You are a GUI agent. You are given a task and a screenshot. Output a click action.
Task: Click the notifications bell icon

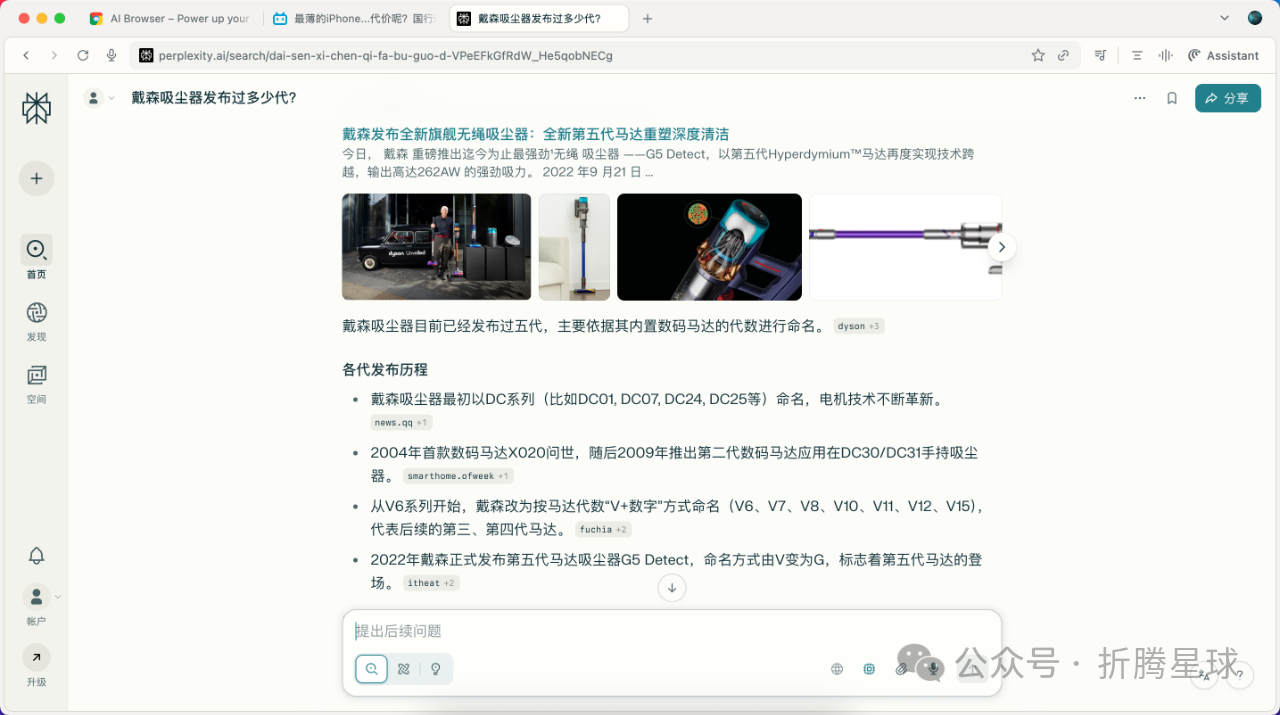(36, 555)
